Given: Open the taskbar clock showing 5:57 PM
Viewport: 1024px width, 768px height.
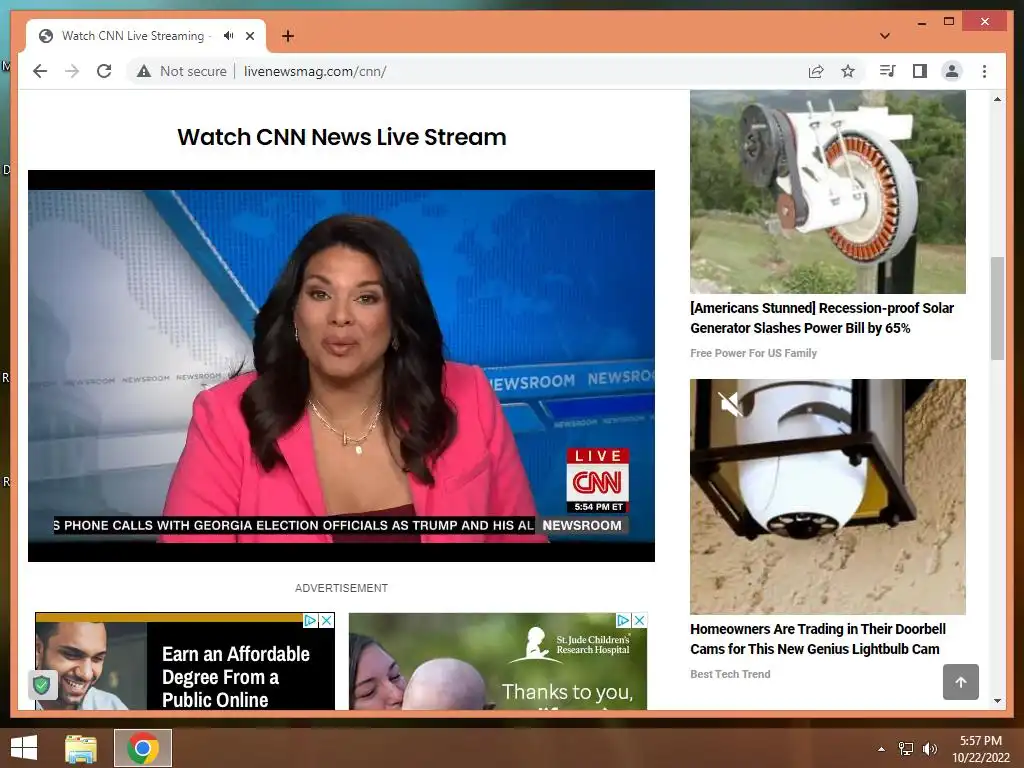Looking at the screenshot, I should pyautogui.click(x=981, y=749).
